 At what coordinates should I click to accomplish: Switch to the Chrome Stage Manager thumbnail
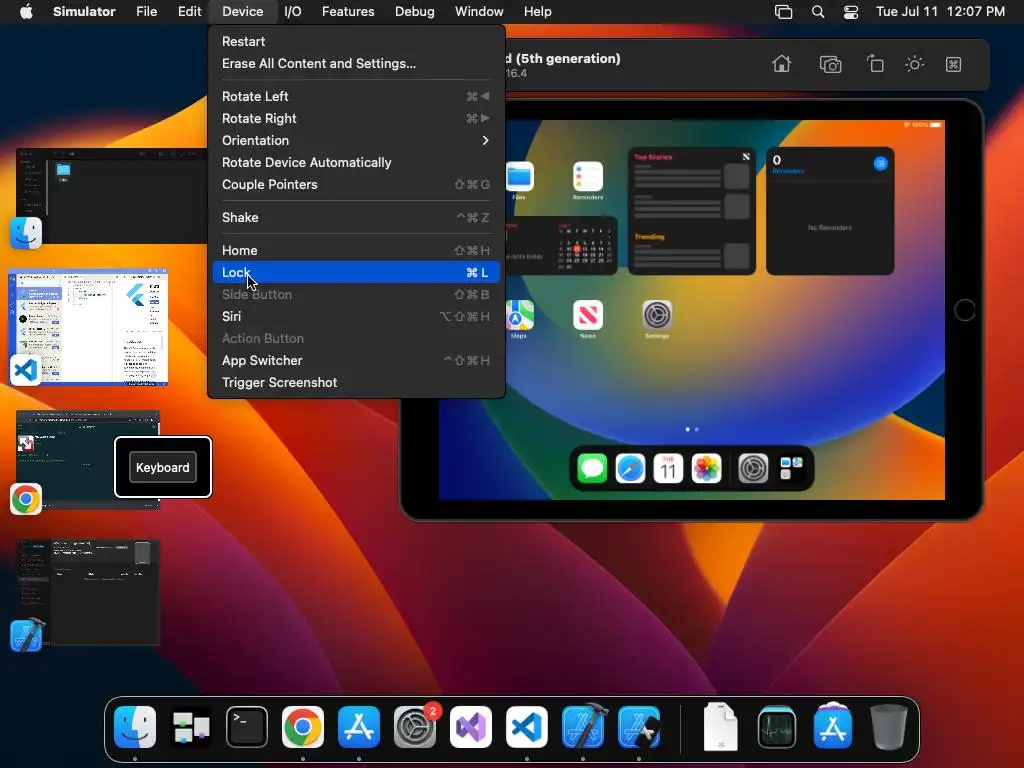[x=88, y=459]
